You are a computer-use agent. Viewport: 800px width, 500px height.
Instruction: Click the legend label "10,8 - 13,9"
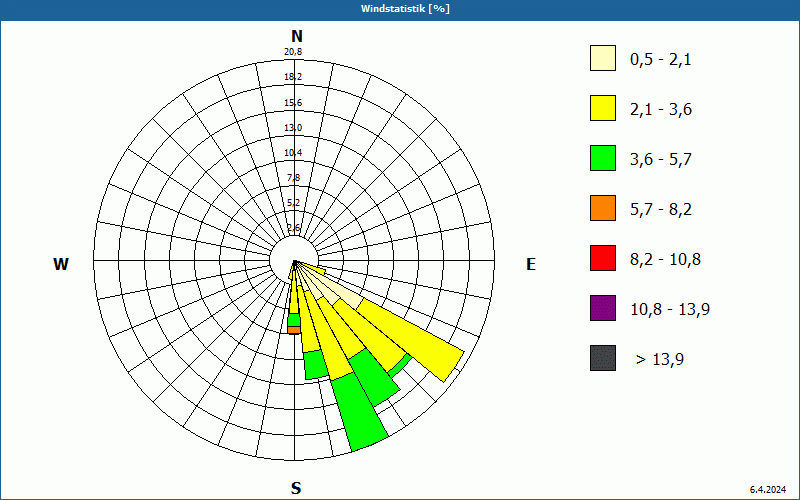coord(670,310)
